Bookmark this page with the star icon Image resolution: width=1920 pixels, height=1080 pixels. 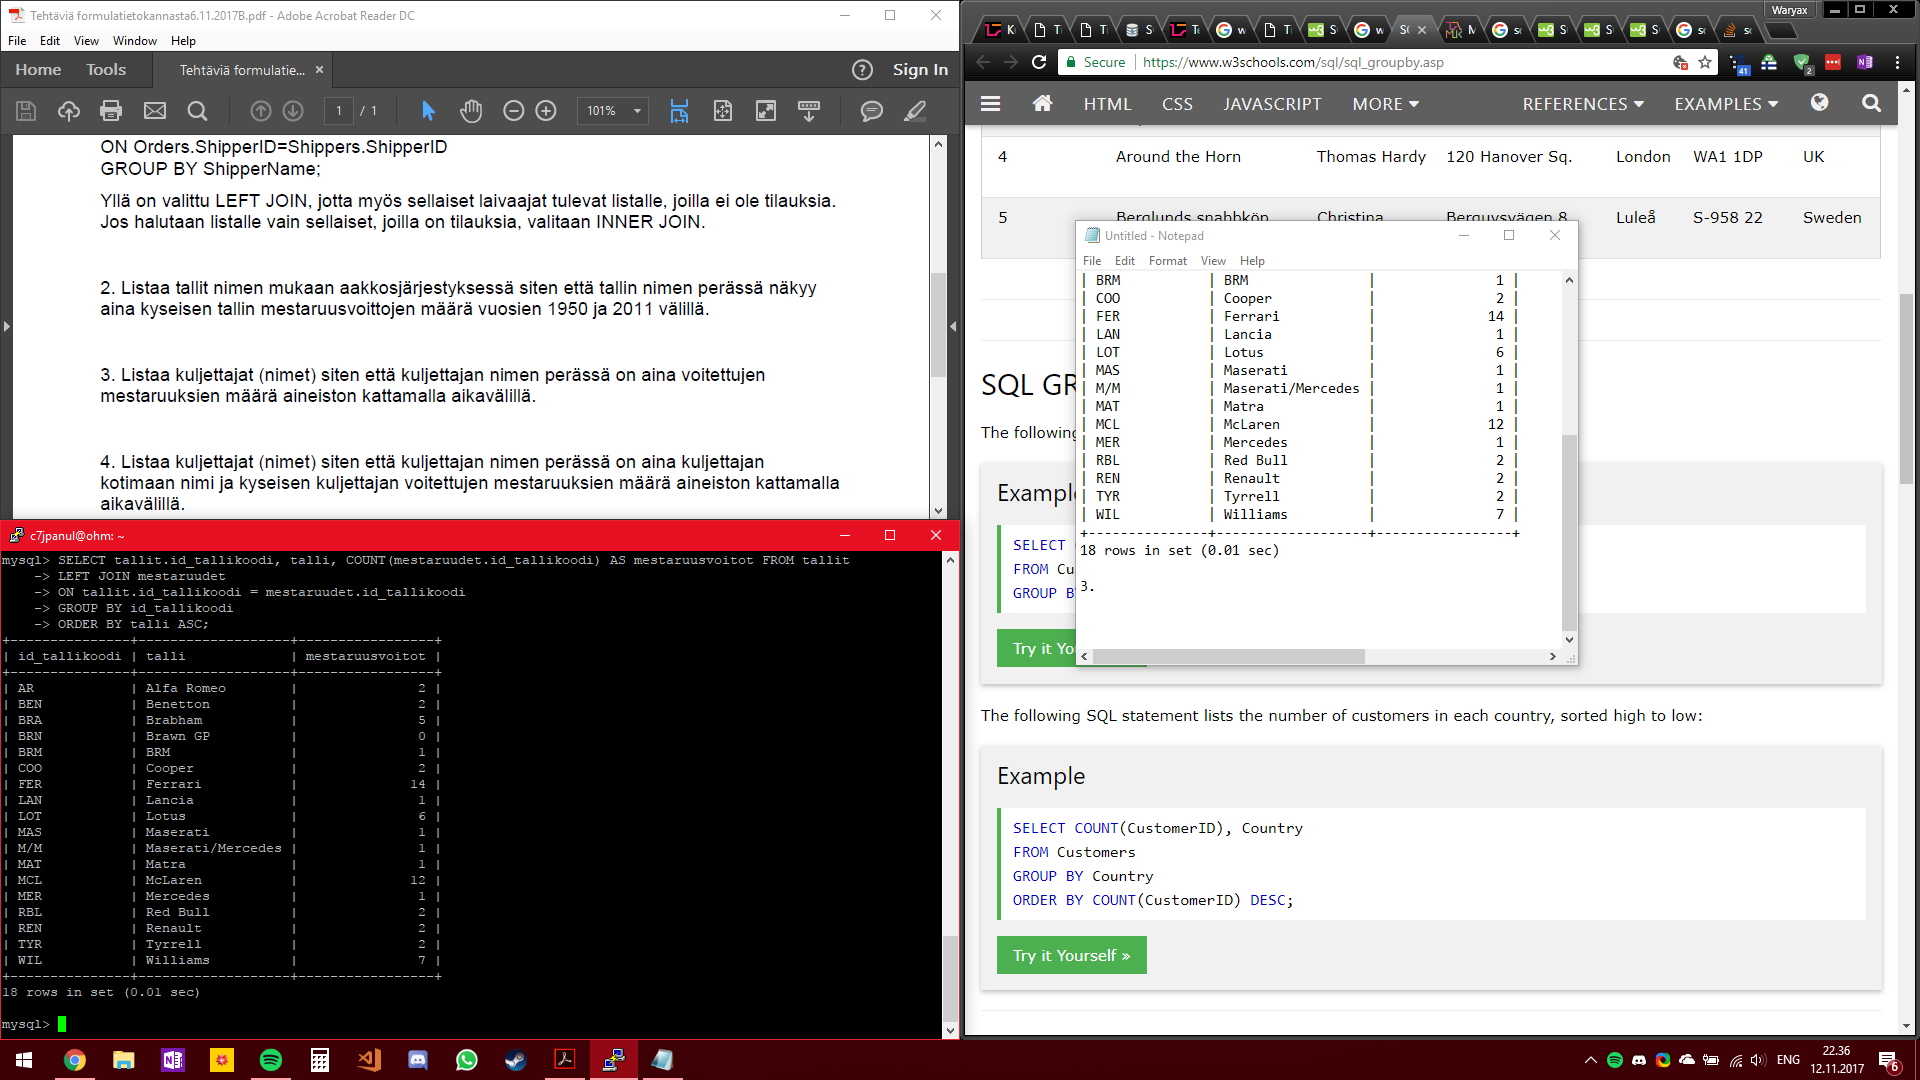1705,62
